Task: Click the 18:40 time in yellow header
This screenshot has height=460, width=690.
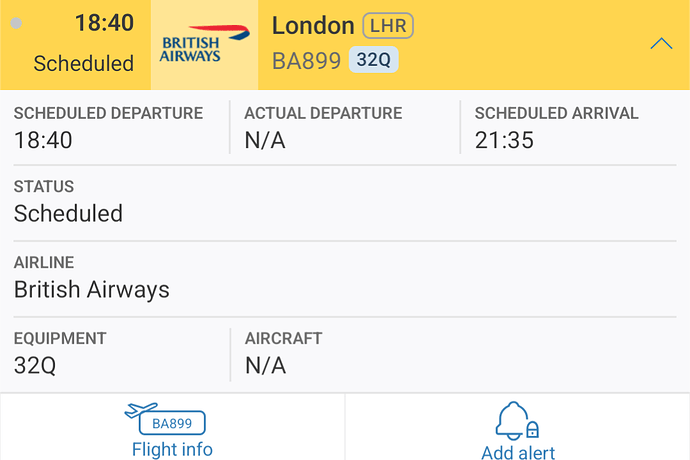Action: 104,23
